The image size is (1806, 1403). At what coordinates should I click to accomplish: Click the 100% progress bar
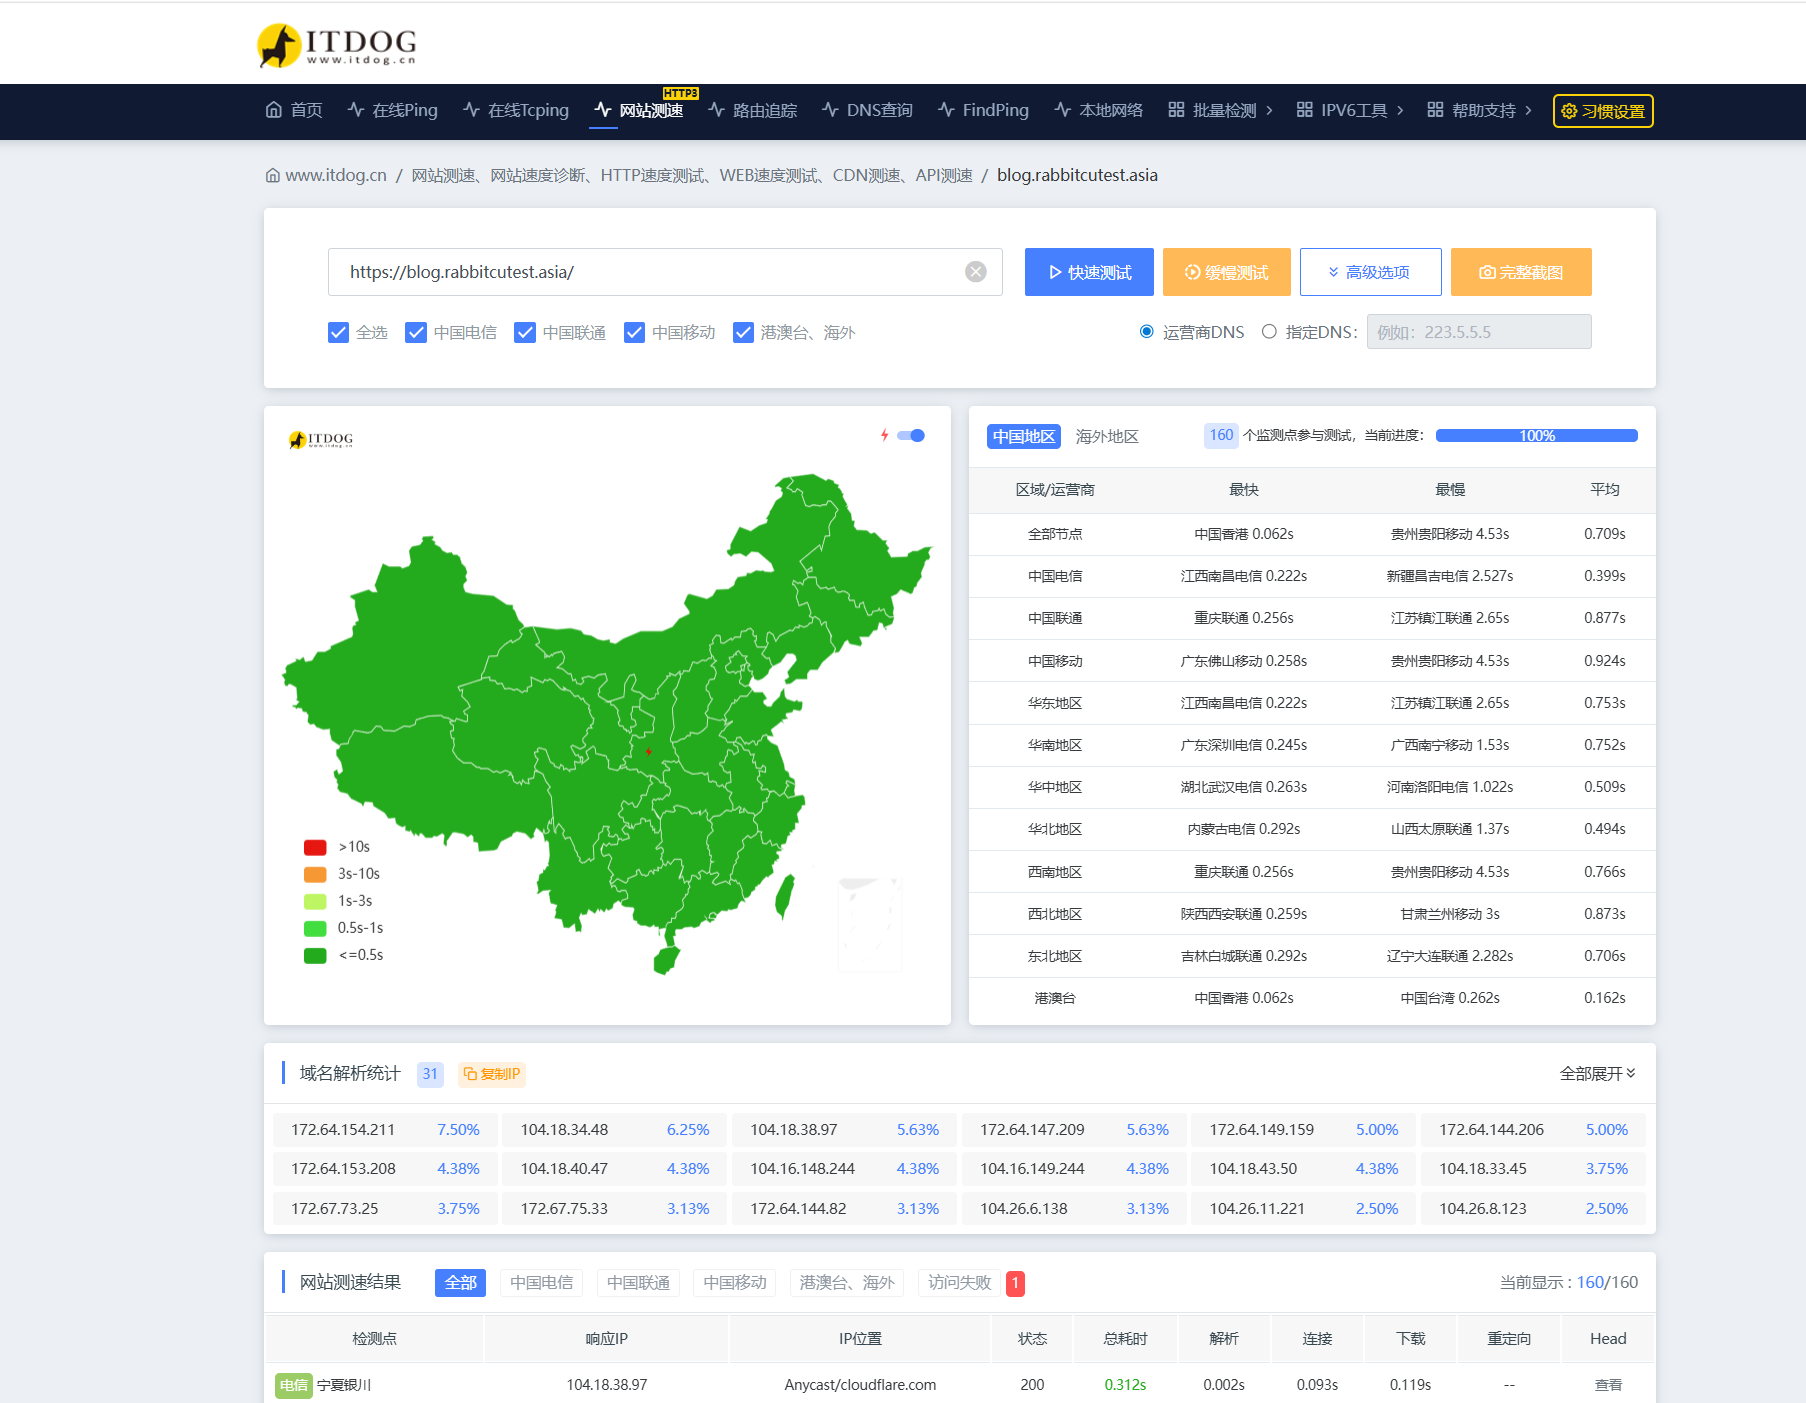tap(1536, 435)
